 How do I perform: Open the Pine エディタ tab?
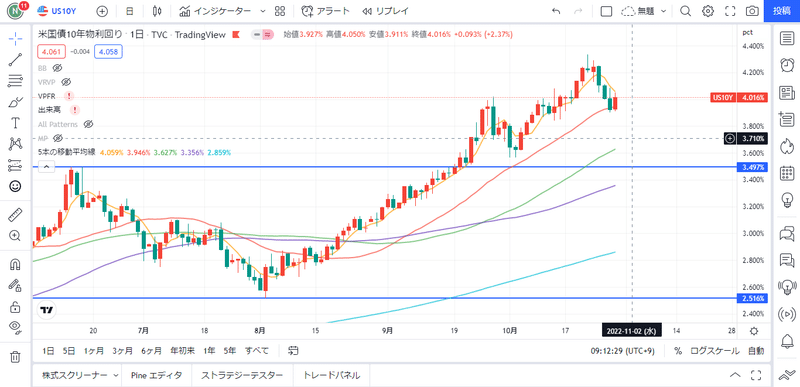click(x=156, y=376)
